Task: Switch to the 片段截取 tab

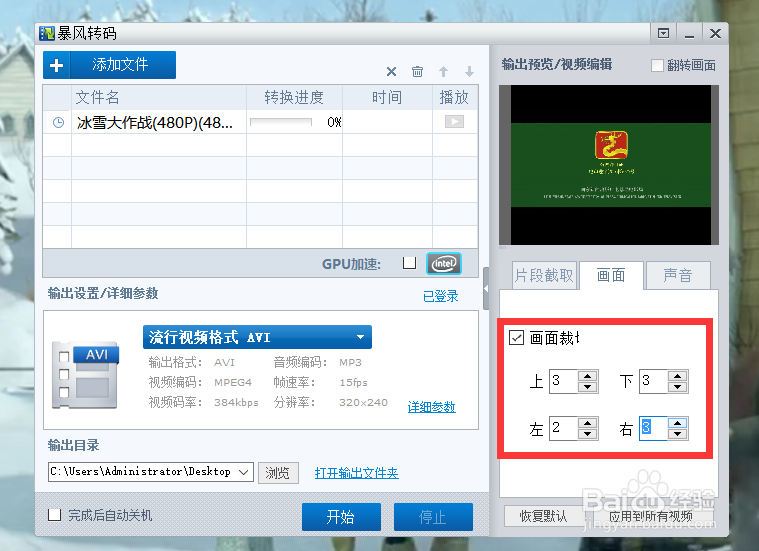Action: 544,276
